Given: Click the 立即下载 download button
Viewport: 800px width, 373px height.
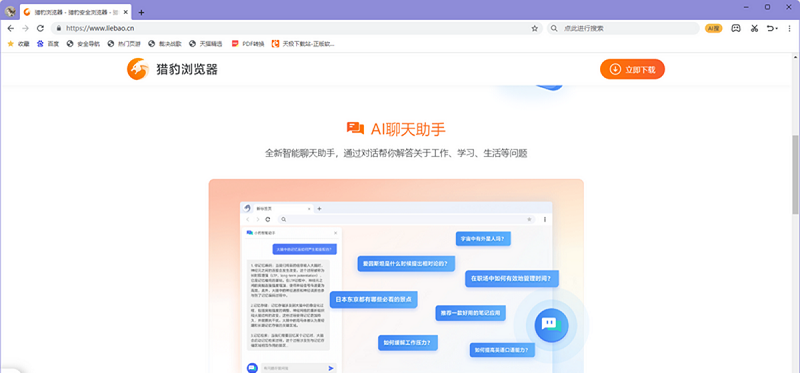Looking at the screenshot, I should click(632, 69).
